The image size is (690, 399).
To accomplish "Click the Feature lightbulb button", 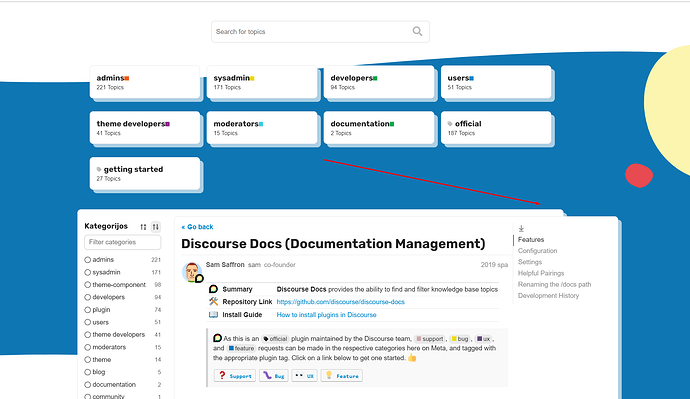I will point(341,376).
